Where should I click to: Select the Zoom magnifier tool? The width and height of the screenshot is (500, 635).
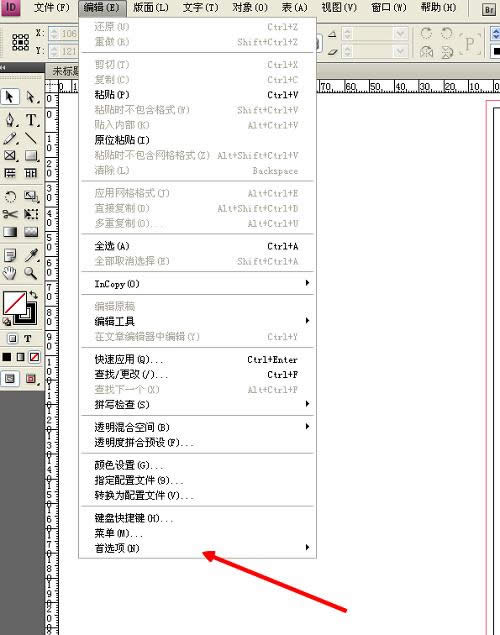pos(31,273)
